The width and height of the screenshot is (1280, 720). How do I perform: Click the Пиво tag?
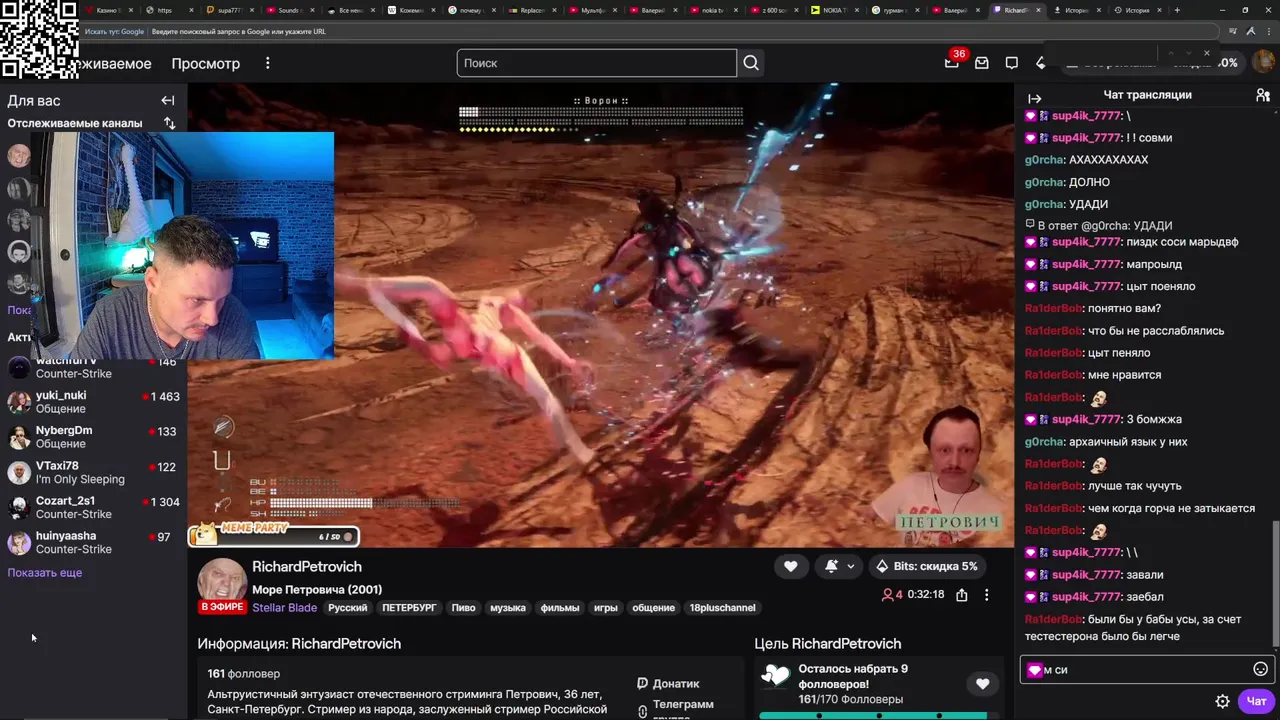click(x=463, y=608)
